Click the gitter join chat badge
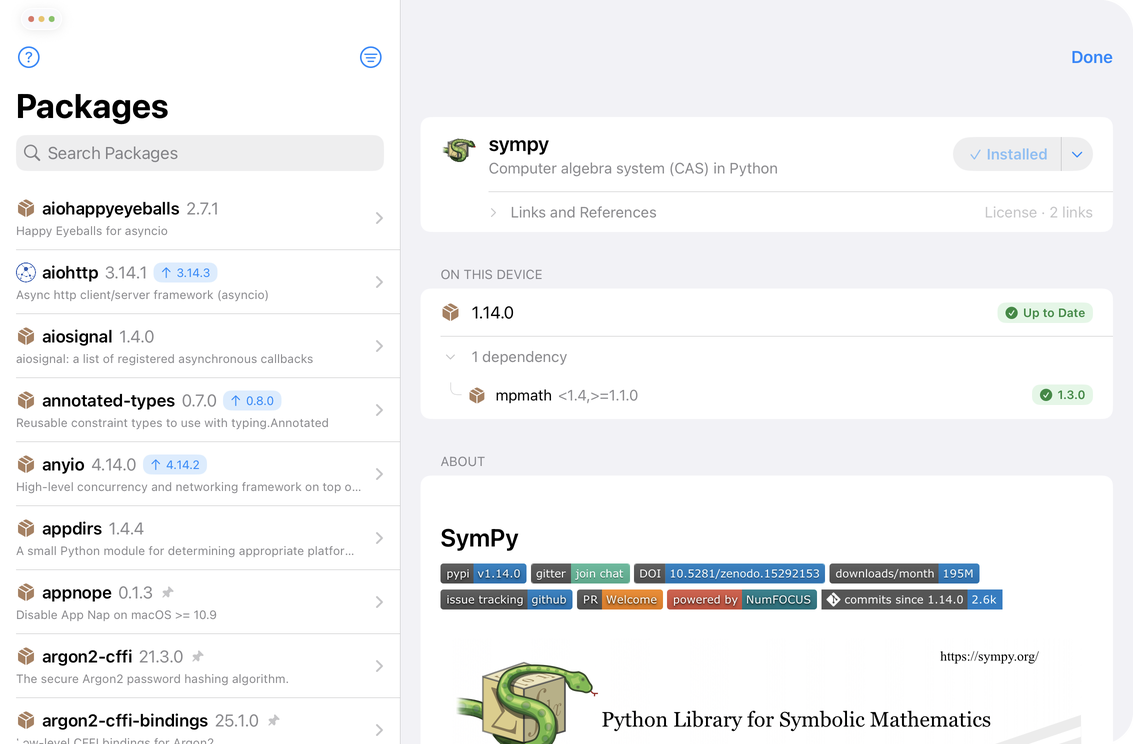Screen dimensions: 1133x744 click(x=580, y=574)
